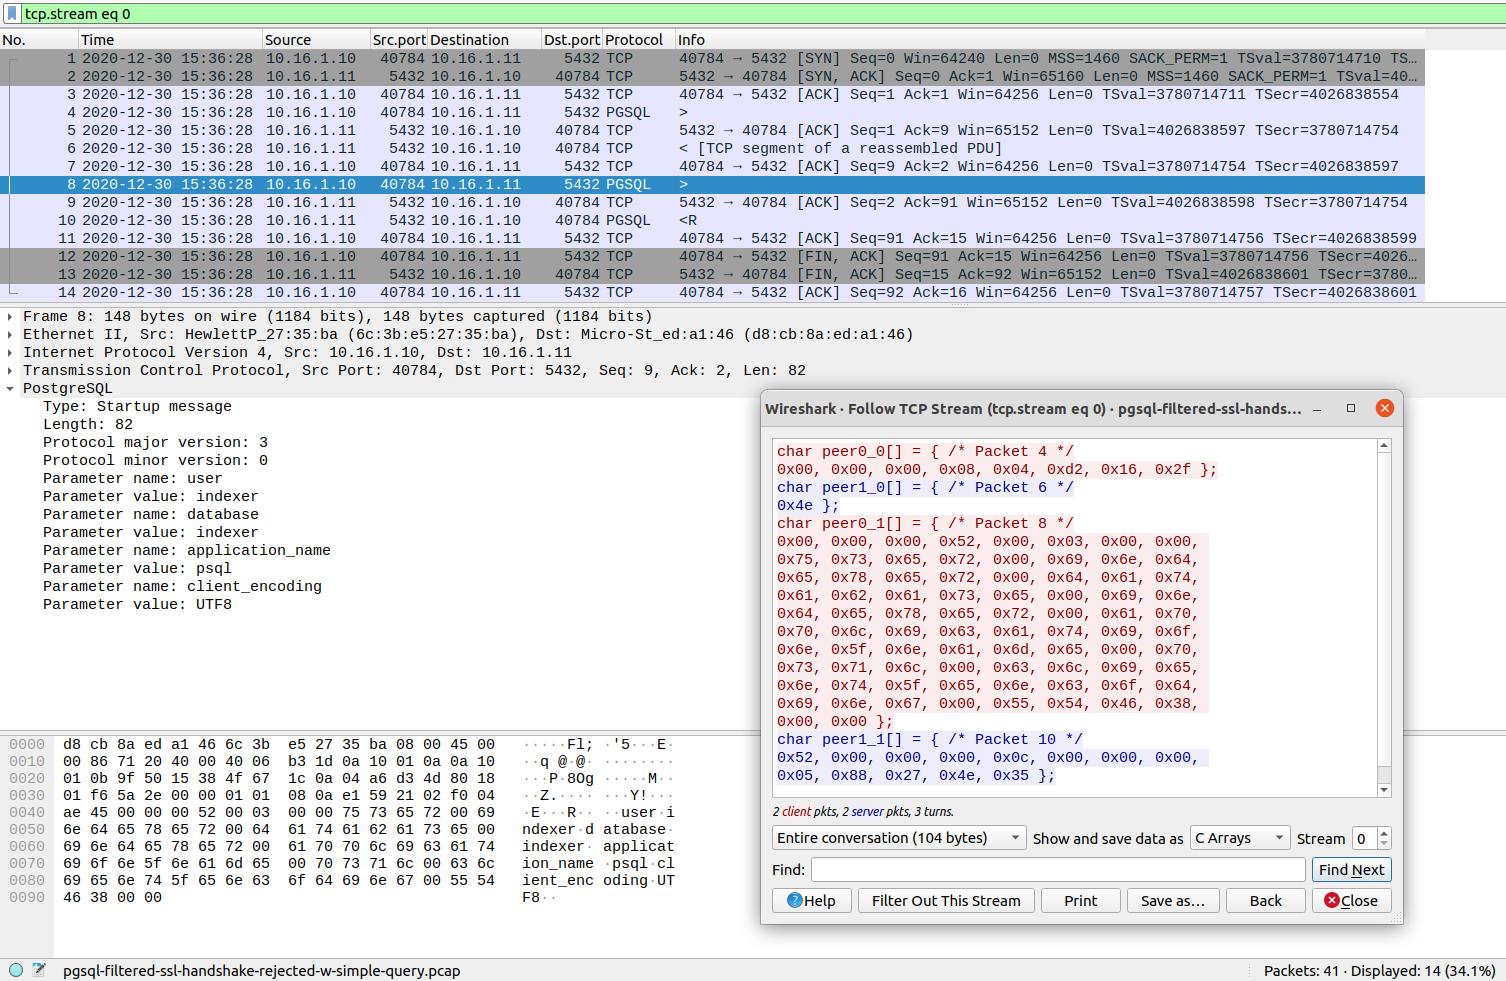The width and height of the screenshot is (1506, 981).
Task: Expand the Ethernet II details
Action: pyautogui.click(x=10, y=335)
